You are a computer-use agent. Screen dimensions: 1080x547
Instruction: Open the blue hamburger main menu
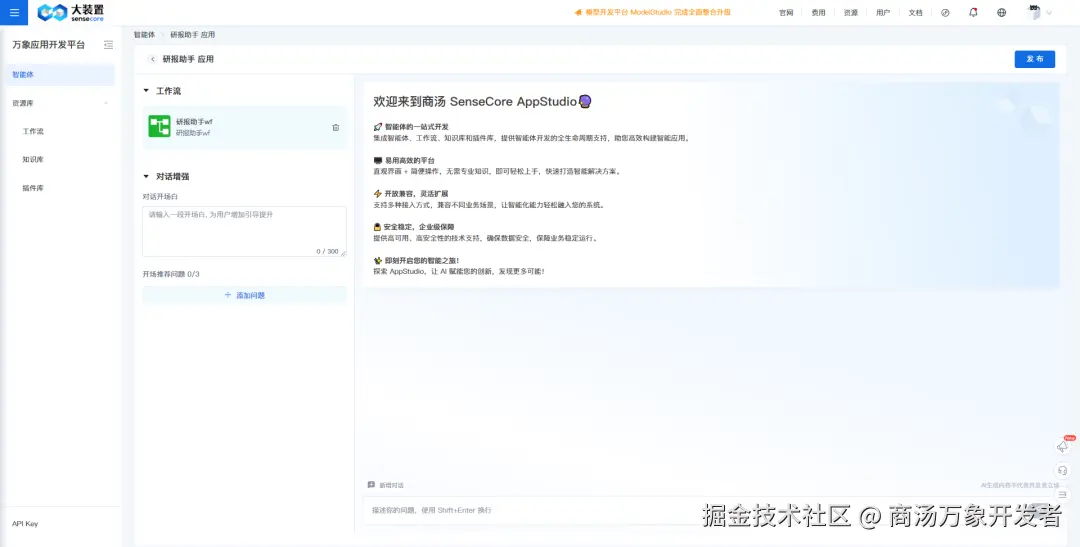click(14, 12)
